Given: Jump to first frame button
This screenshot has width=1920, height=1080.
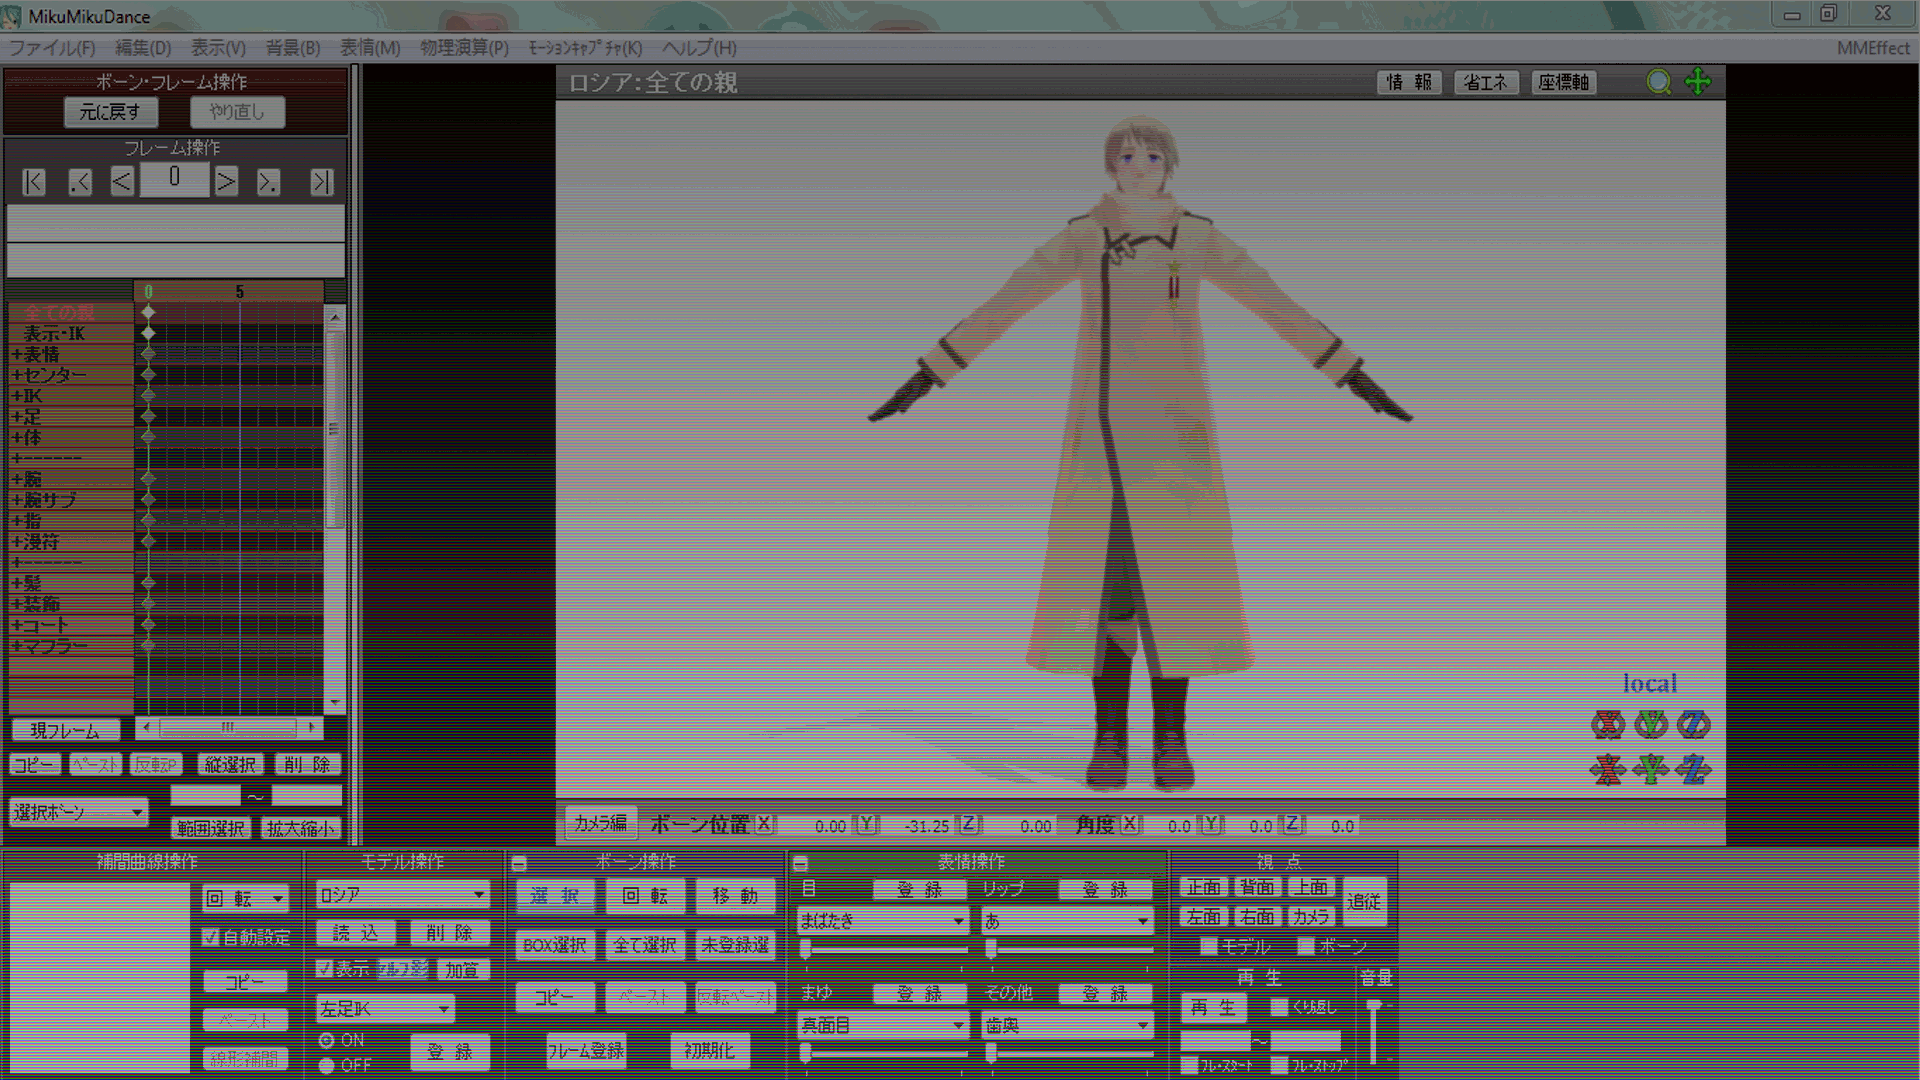Looking at the screenshot, I should [34, 182].
